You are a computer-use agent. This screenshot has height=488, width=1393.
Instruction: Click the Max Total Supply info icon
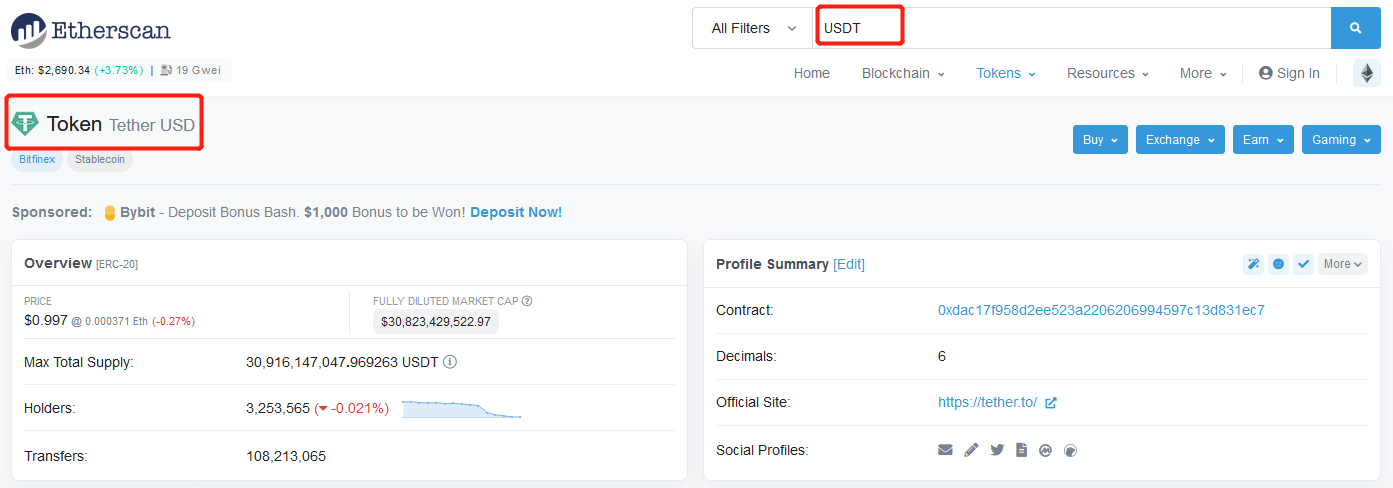click(x=450, y=362)
